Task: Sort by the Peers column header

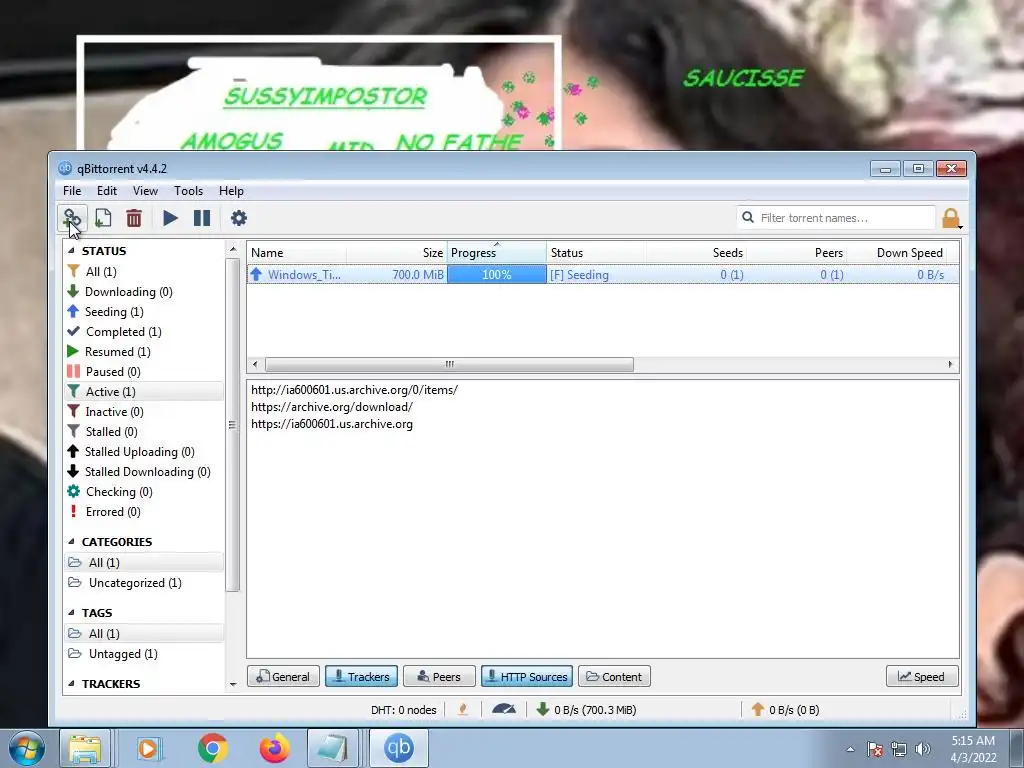Action: 797,253
